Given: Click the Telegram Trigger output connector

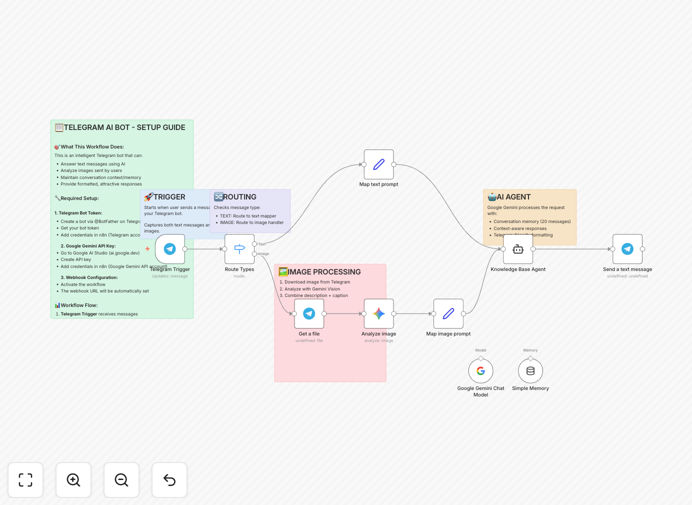Looking at the screenshot, I should [185, 249].
